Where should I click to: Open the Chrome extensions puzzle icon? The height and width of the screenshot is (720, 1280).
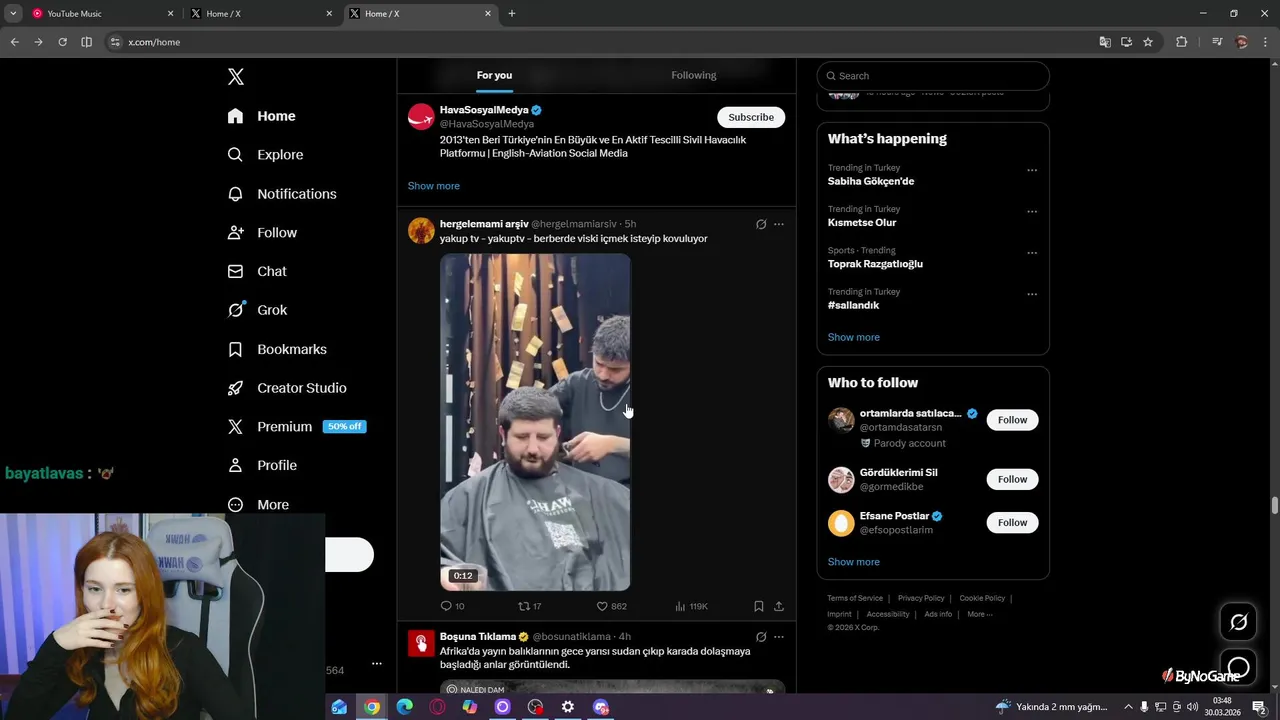pos(1182,42)
